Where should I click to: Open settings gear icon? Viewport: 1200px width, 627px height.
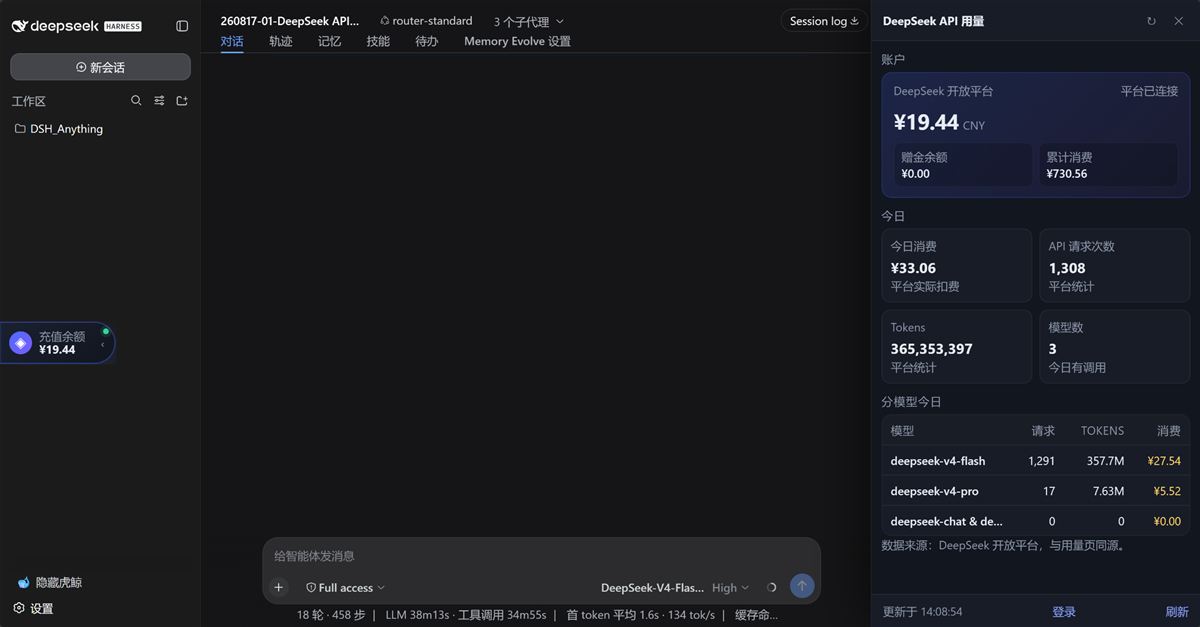[x=19, y=608]
